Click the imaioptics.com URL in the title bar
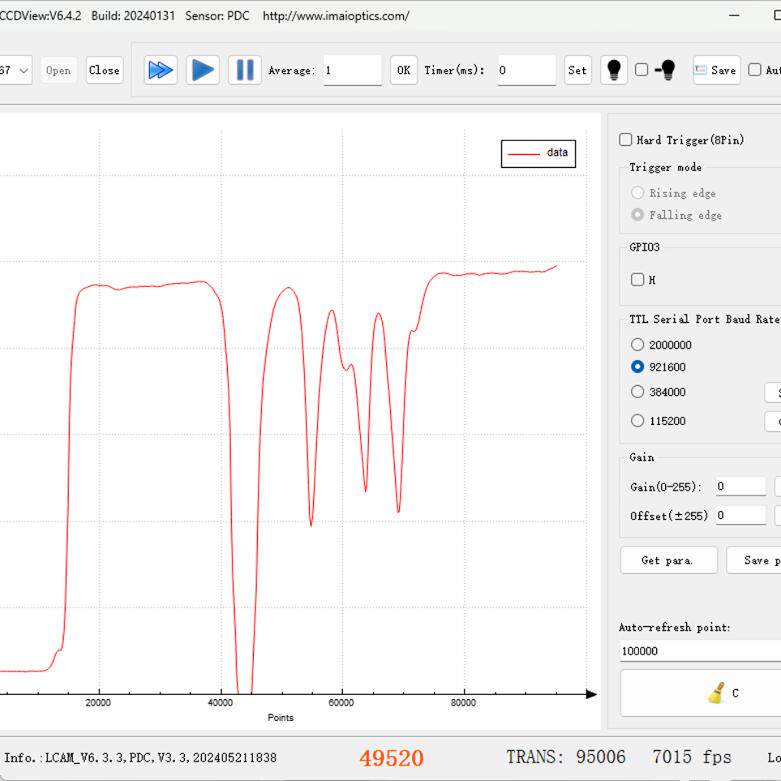The width and height of the screenshot is (781, 781). pos(336,15)
